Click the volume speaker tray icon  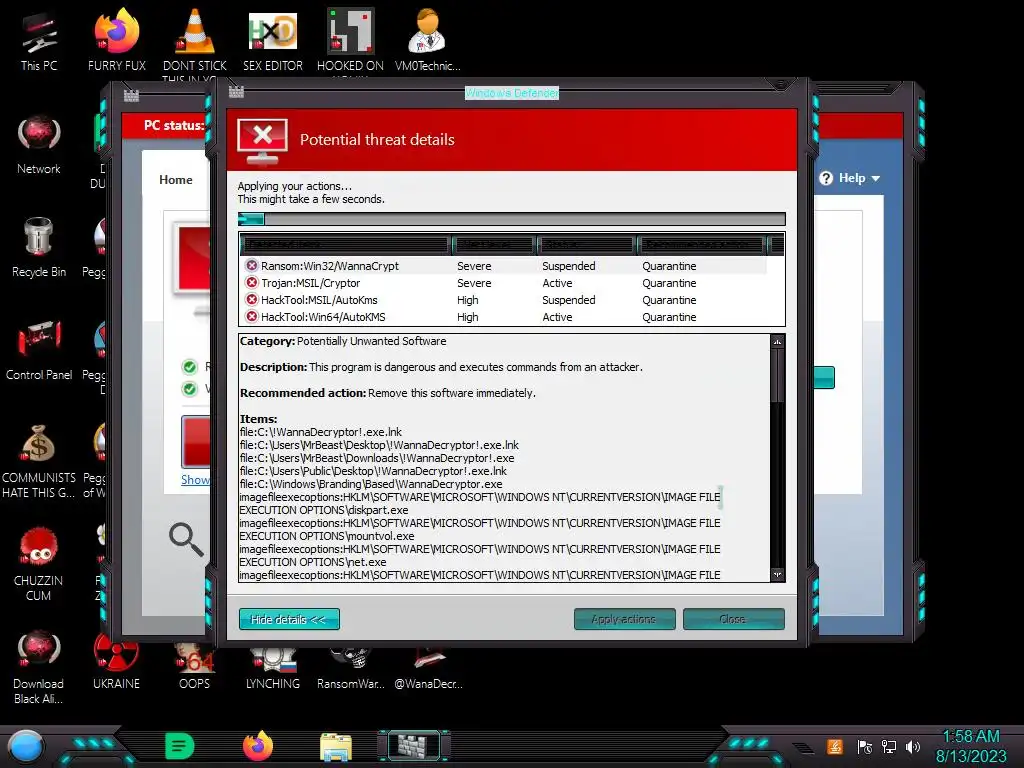tap(913, 746)
